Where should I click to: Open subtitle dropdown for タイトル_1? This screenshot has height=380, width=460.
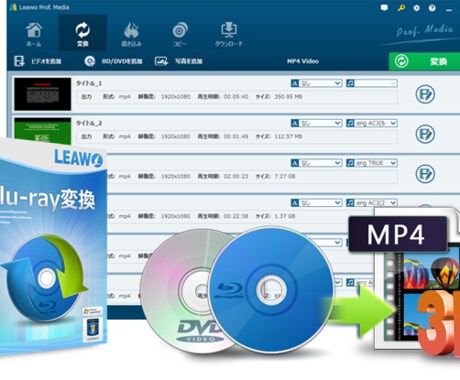(x=317, y=83)
